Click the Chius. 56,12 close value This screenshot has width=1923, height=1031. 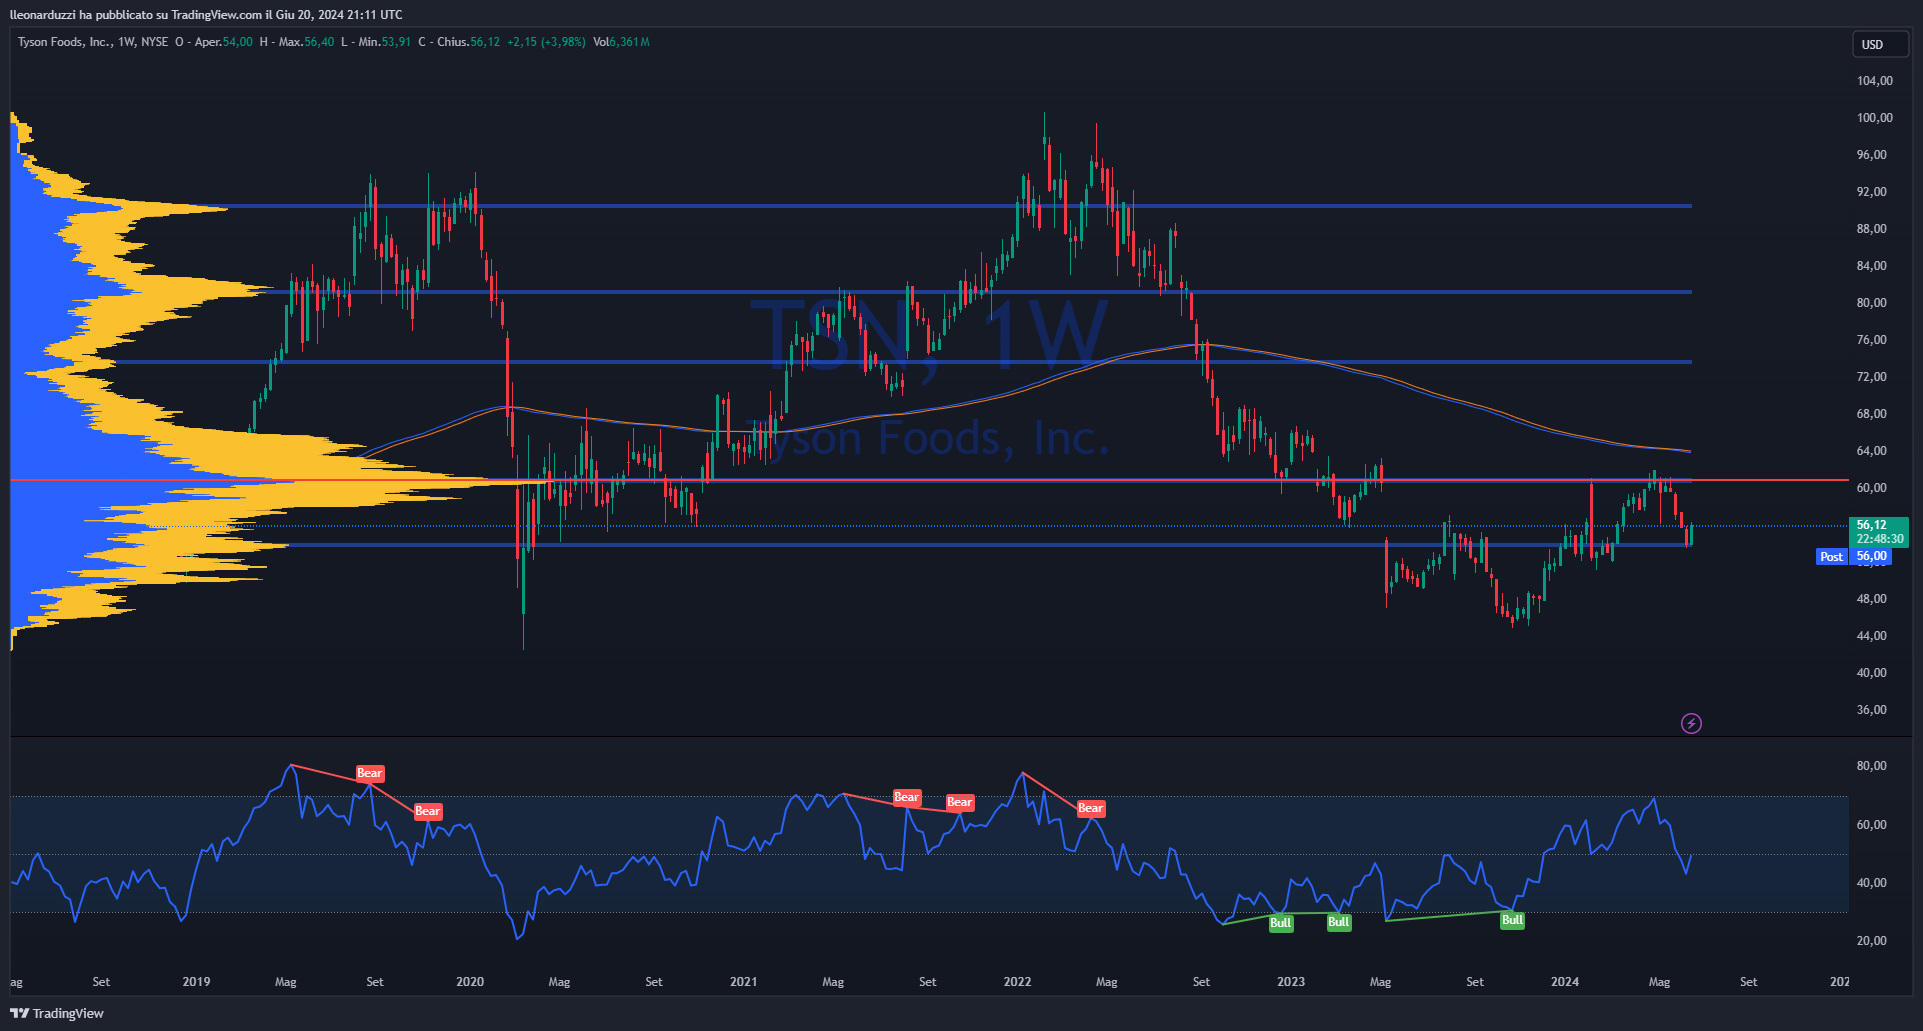[458, 42]
